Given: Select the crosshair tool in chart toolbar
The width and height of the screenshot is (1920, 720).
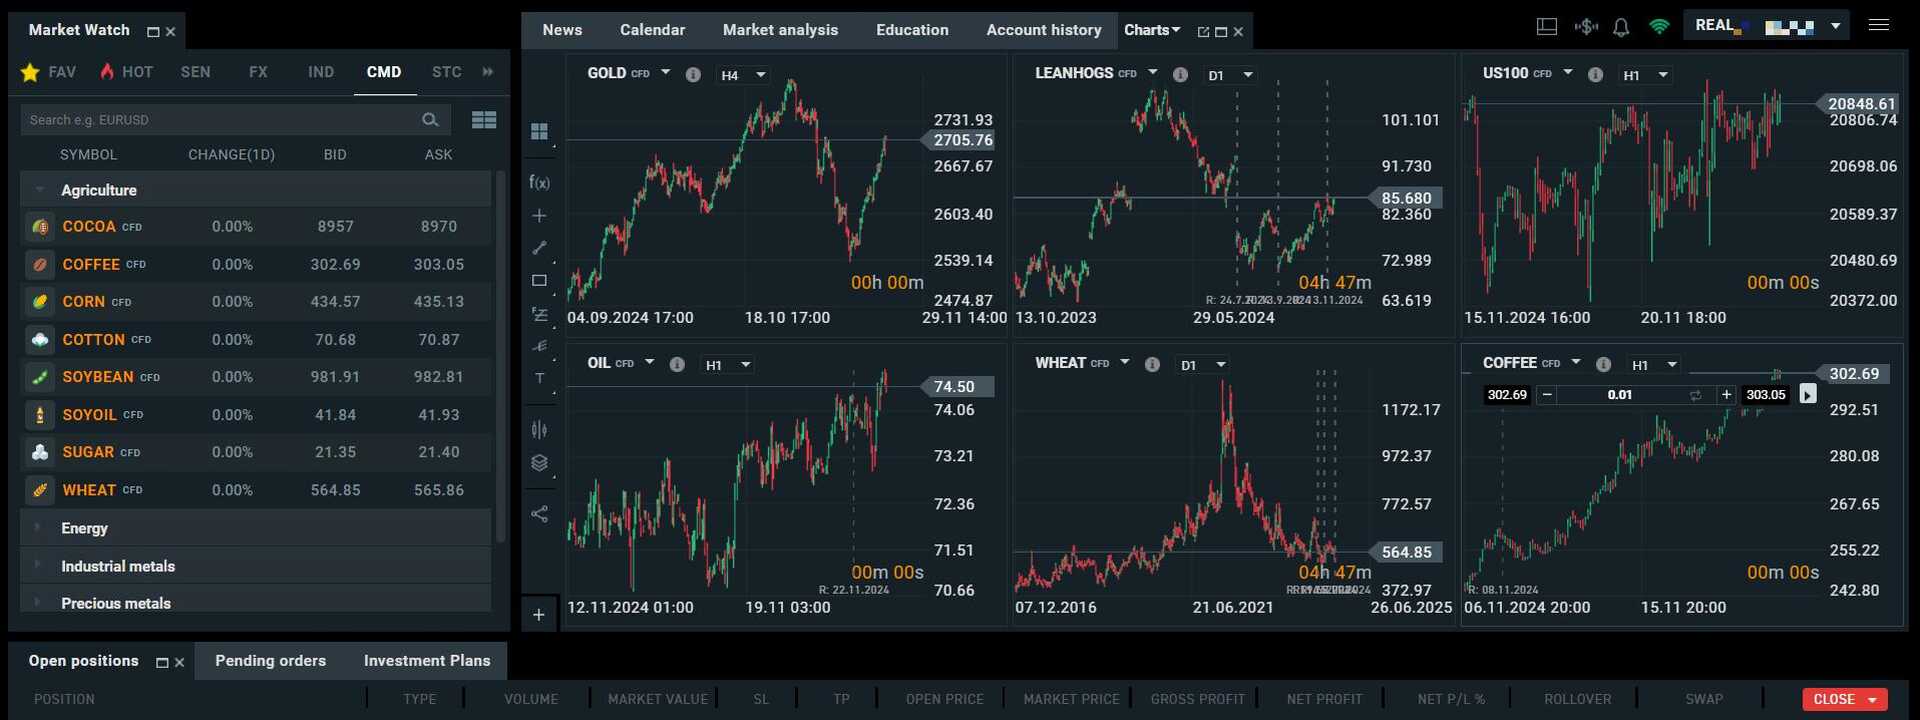Looking at the screenshot, I should (x=539, y=215).
